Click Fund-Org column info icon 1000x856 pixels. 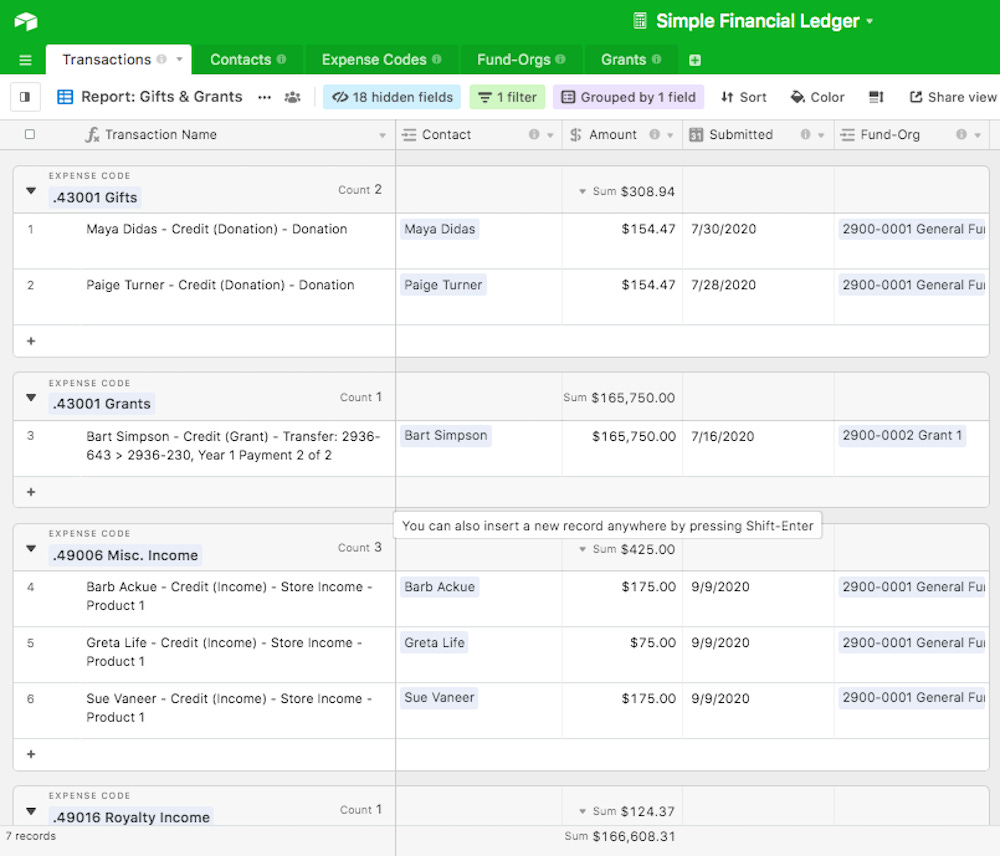pos(961,135)
